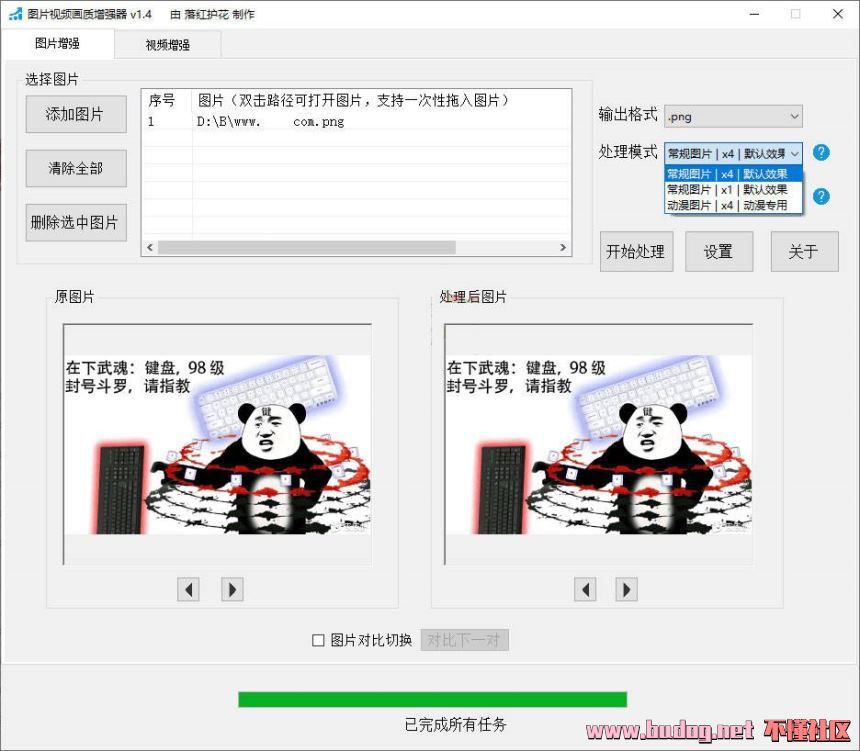Show previous original image with left arrow

point(188,590)
